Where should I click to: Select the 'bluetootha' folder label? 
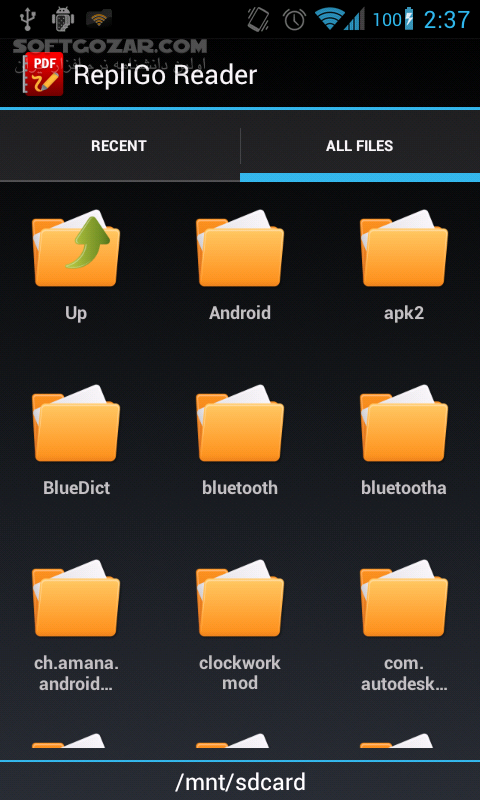(x=404, y=488)
